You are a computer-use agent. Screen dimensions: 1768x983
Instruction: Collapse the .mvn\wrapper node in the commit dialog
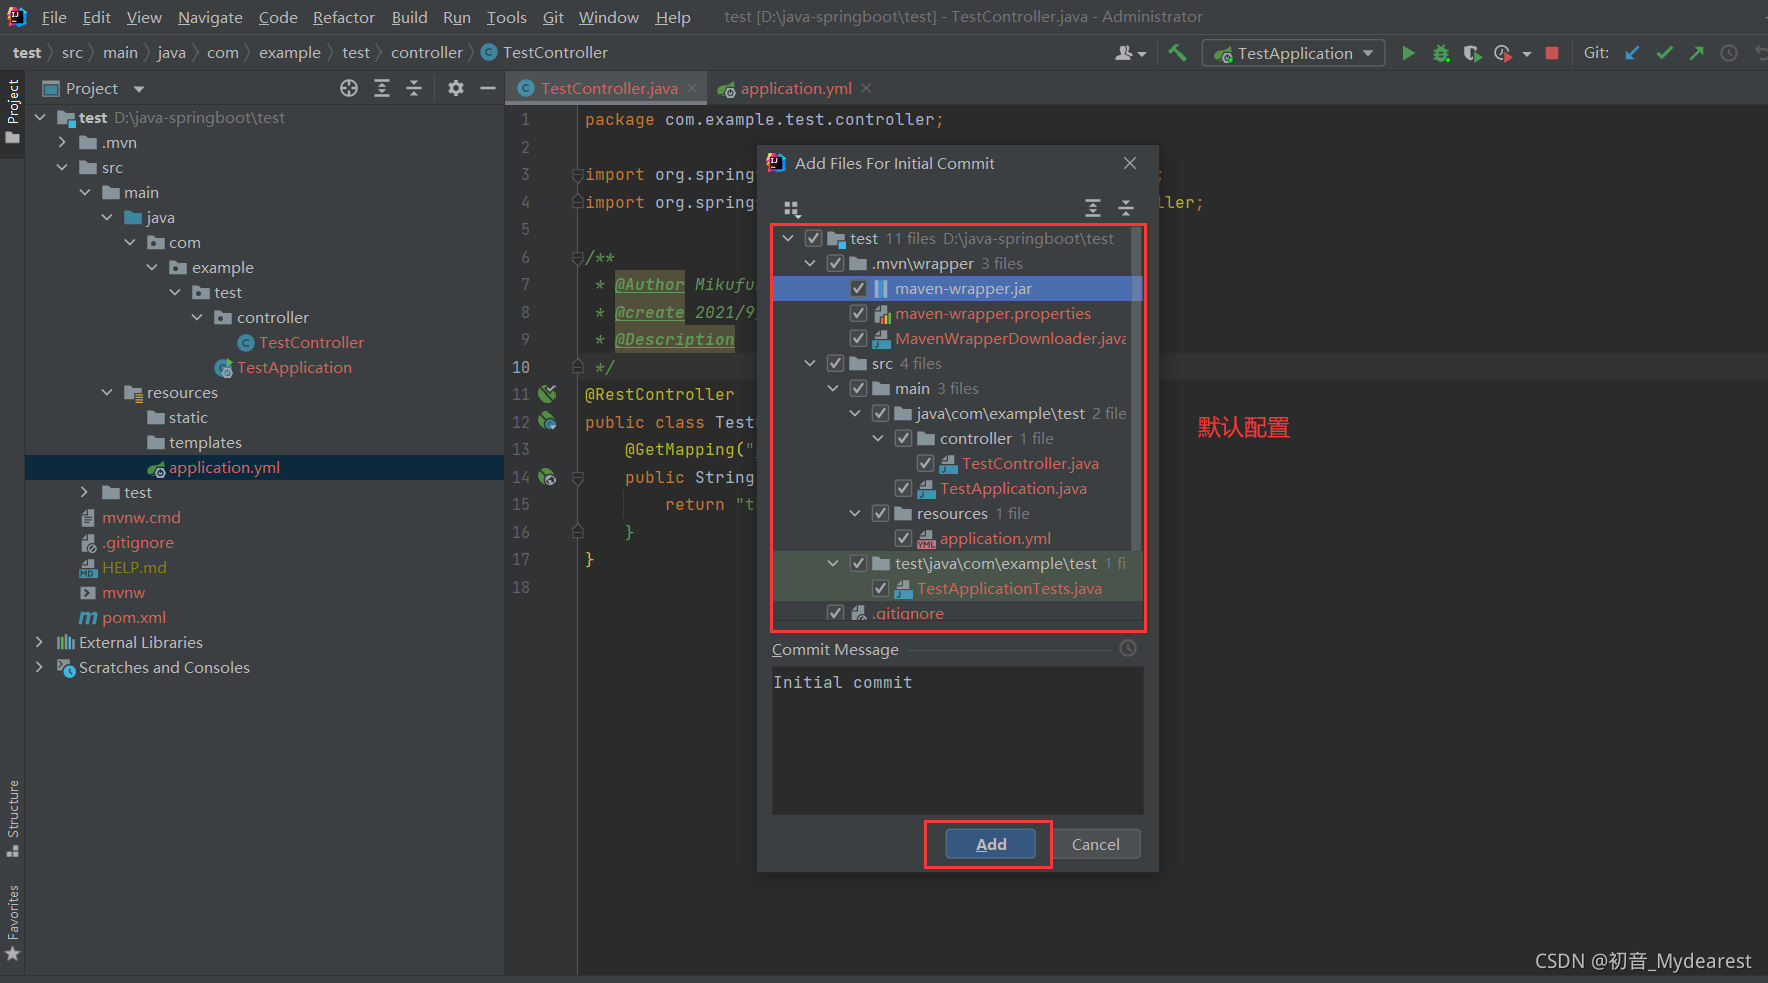[x=810, y=263]
